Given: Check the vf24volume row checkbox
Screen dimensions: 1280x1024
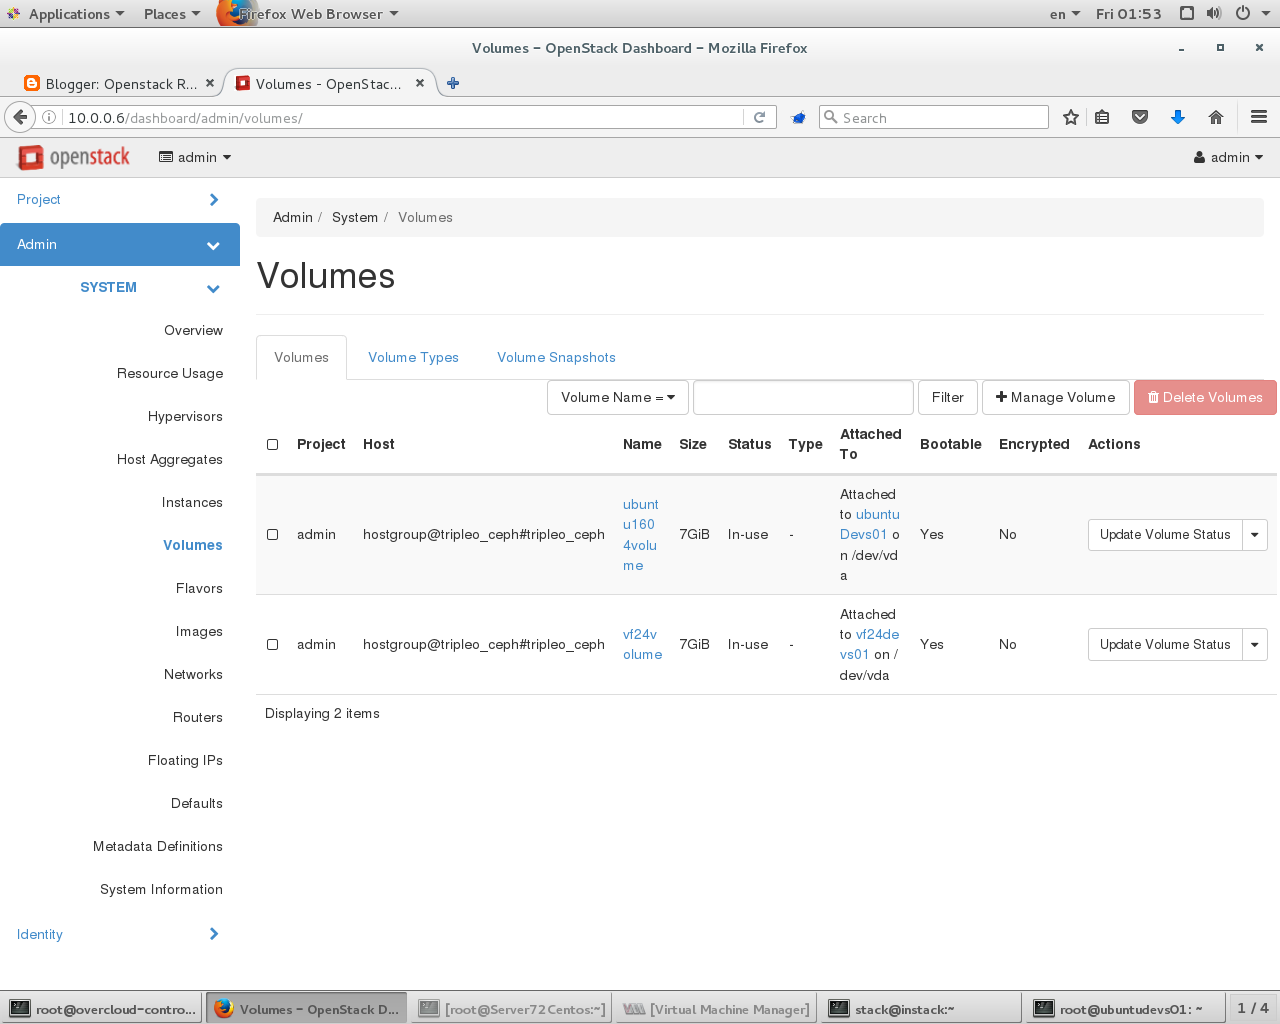Looking at the screenshot, I should pos(272,644).
